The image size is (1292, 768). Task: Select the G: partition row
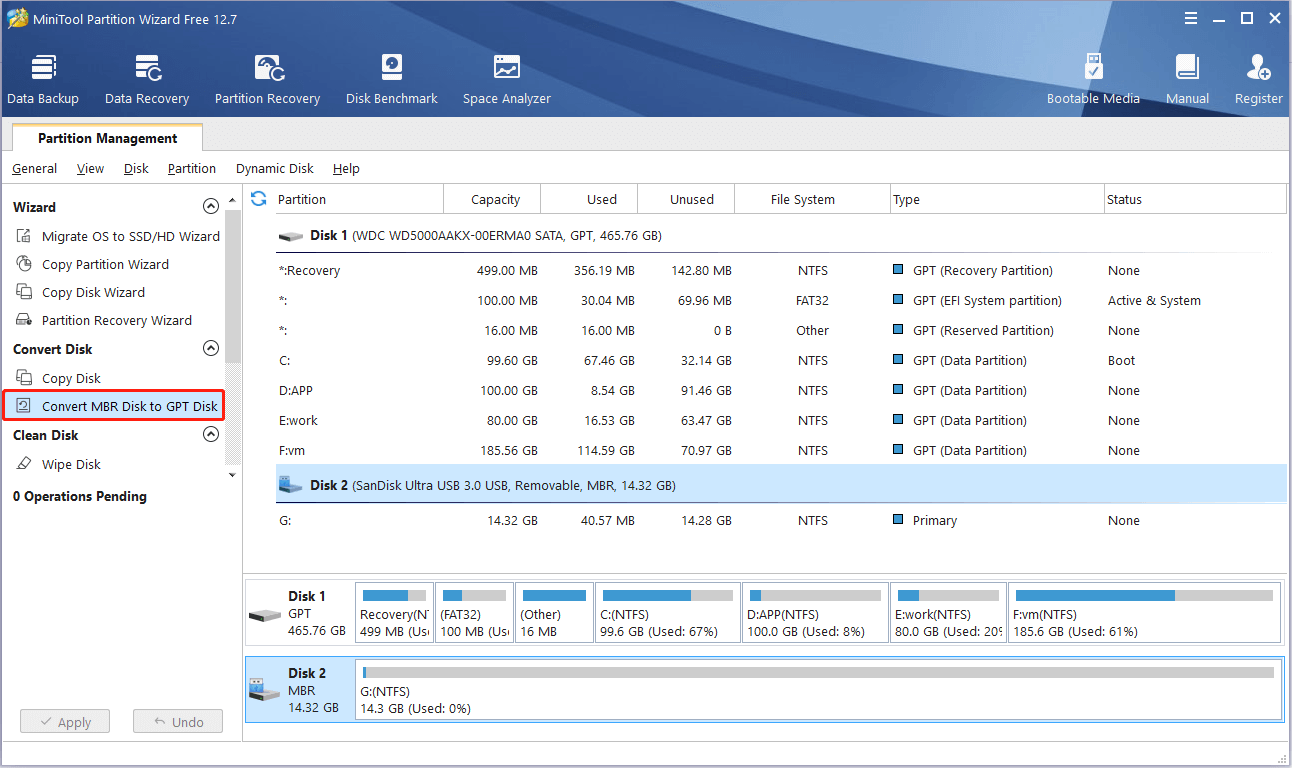point(781,520)
